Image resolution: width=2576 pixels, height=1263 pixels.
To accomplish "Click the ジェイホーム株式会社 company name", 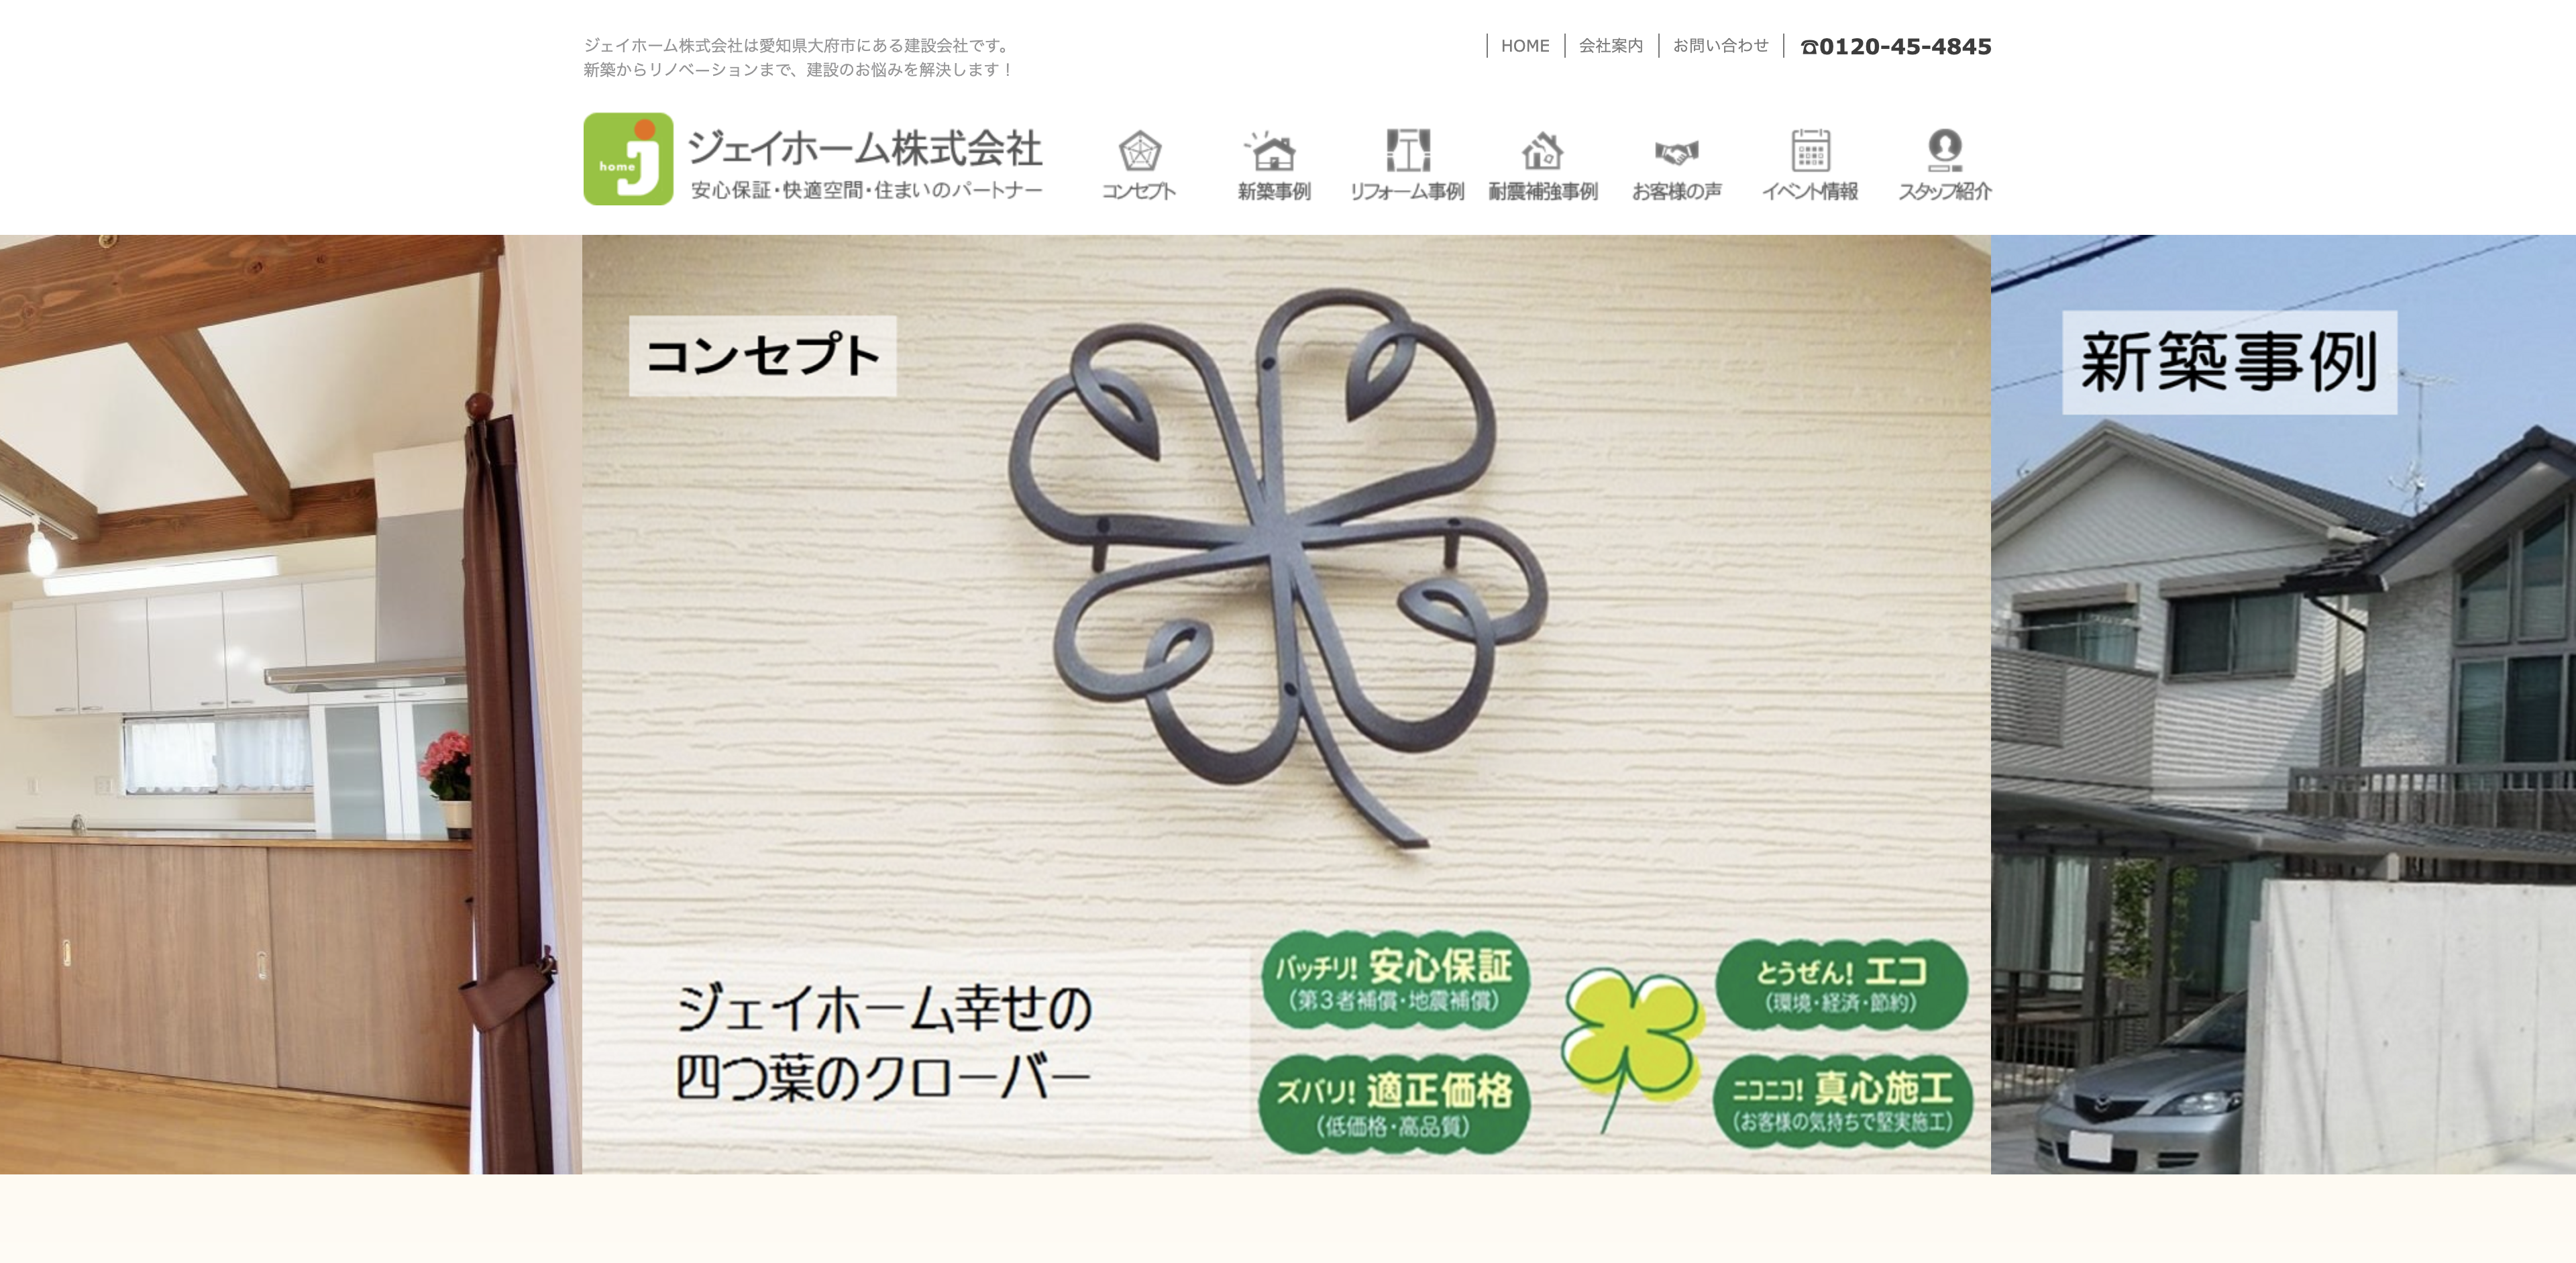I will pos(866,148).
